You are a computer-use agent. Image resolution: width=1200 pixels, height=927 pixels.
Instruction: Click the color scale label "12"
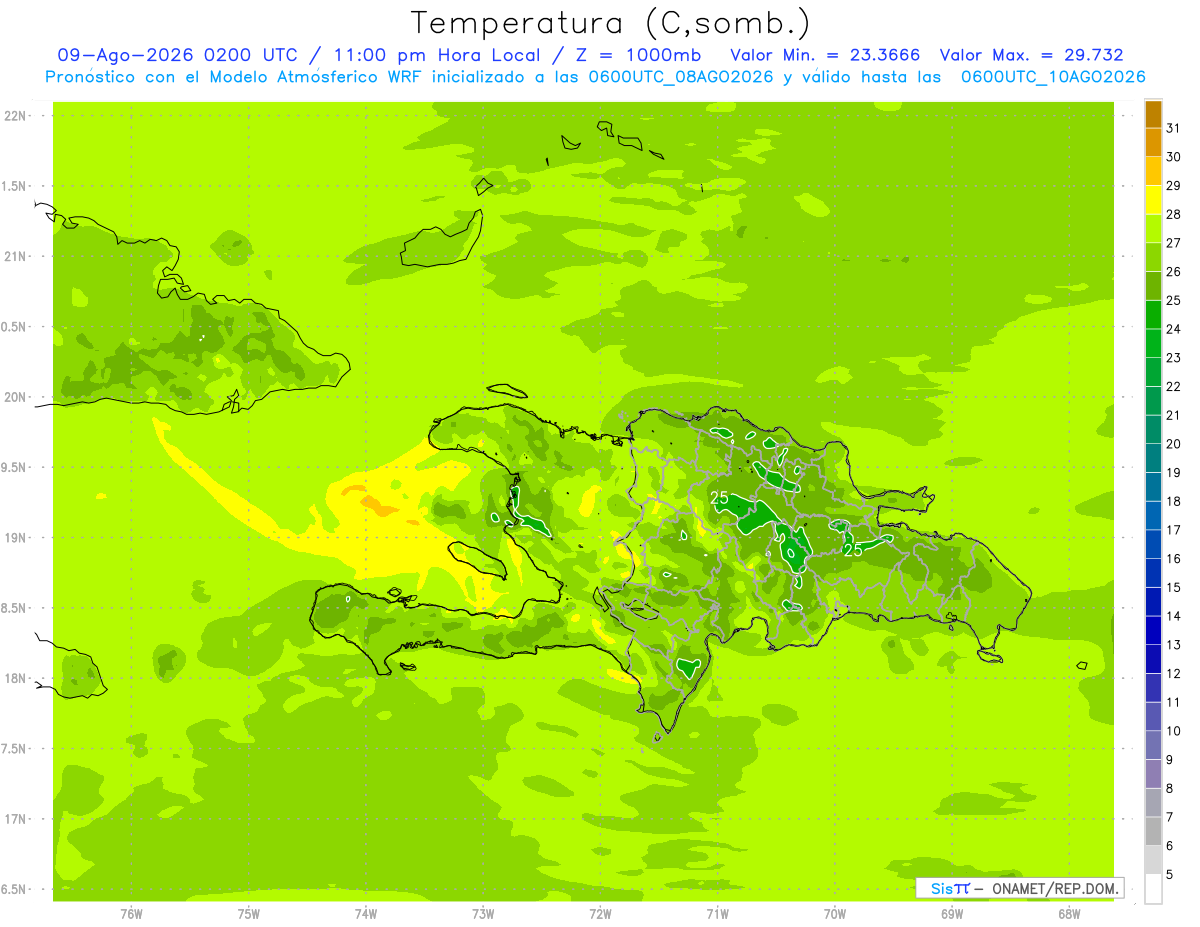(x=1174, y=673)
